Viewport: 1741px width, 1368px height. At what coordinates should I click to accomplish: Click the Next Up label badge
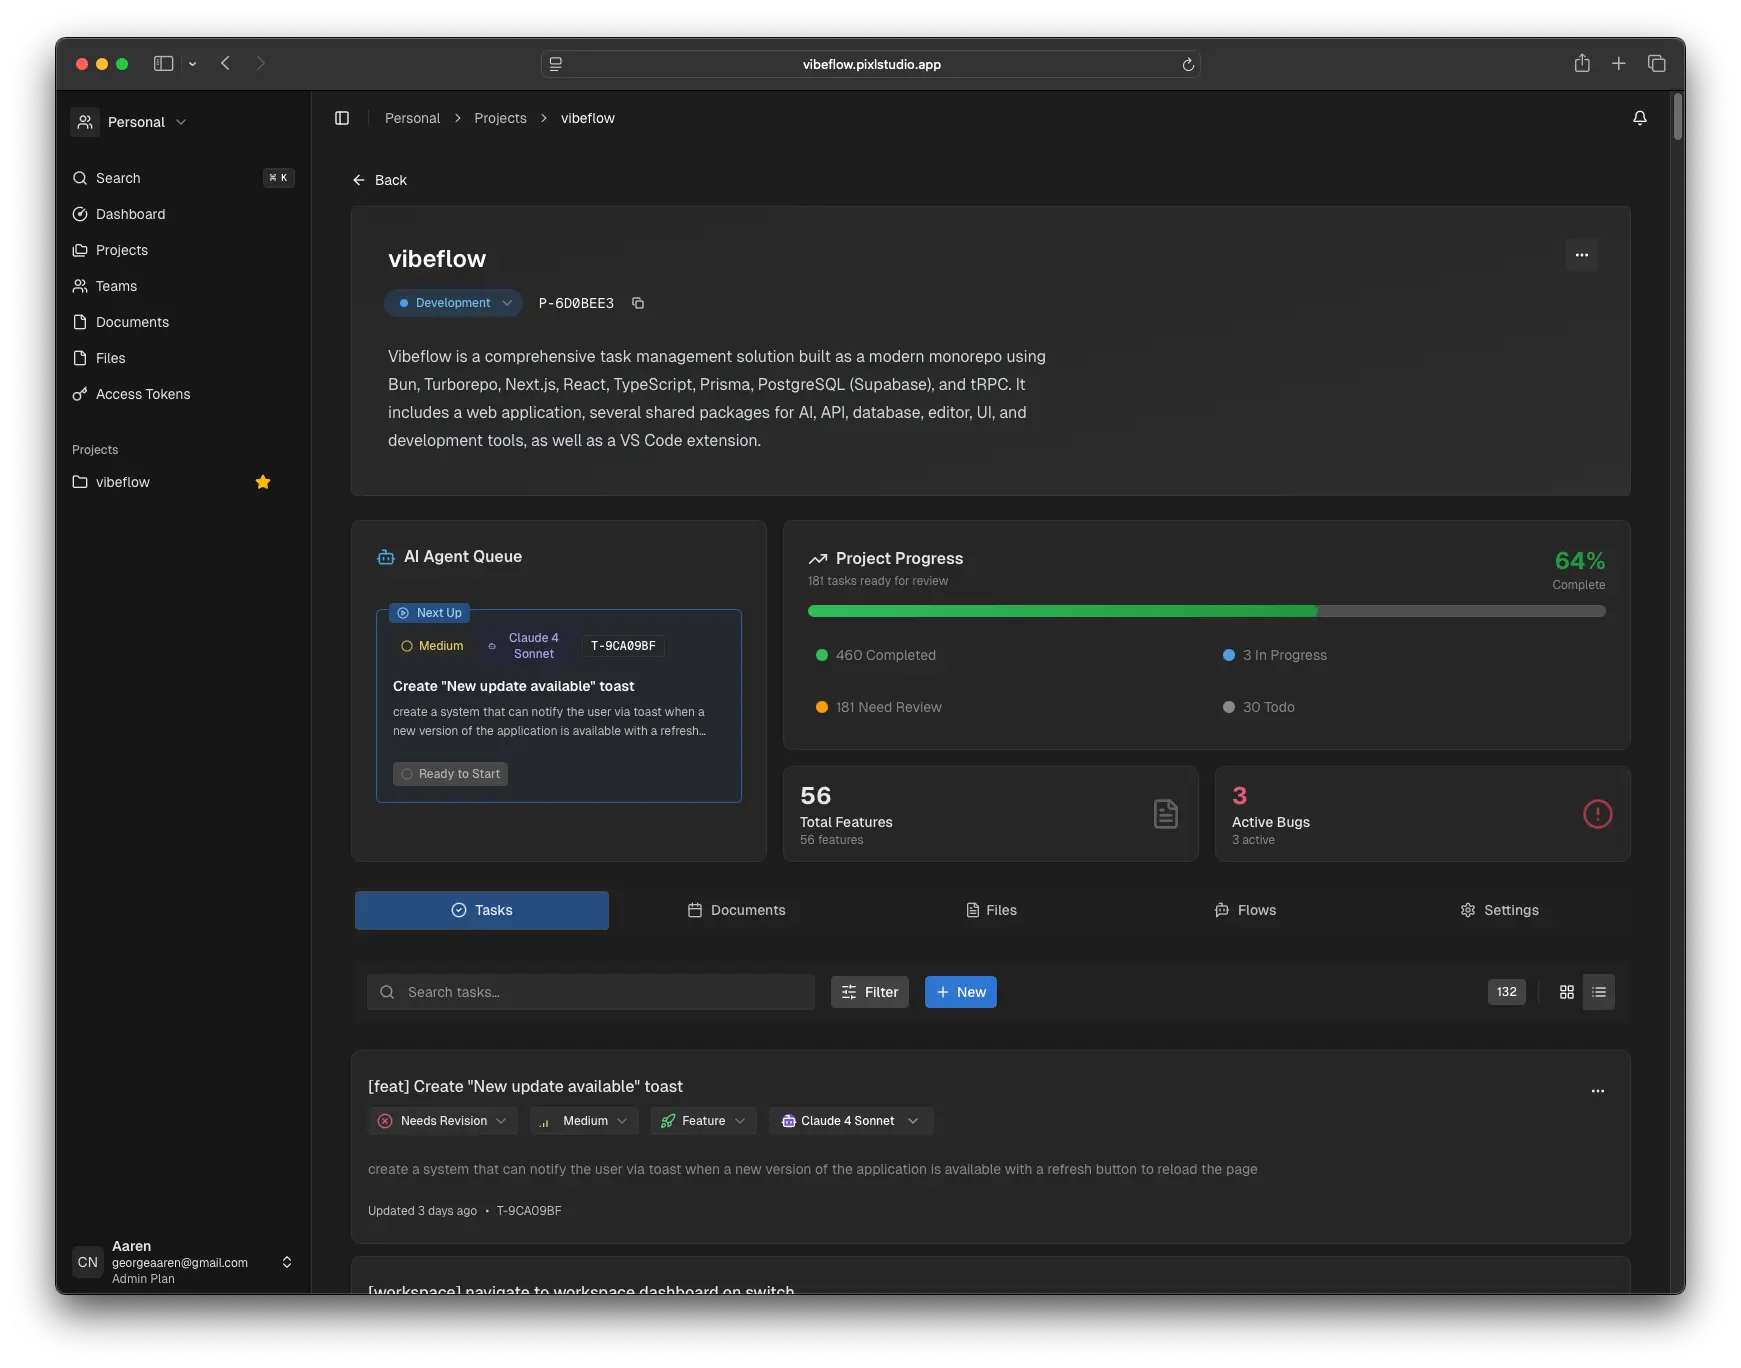point(430,613)
